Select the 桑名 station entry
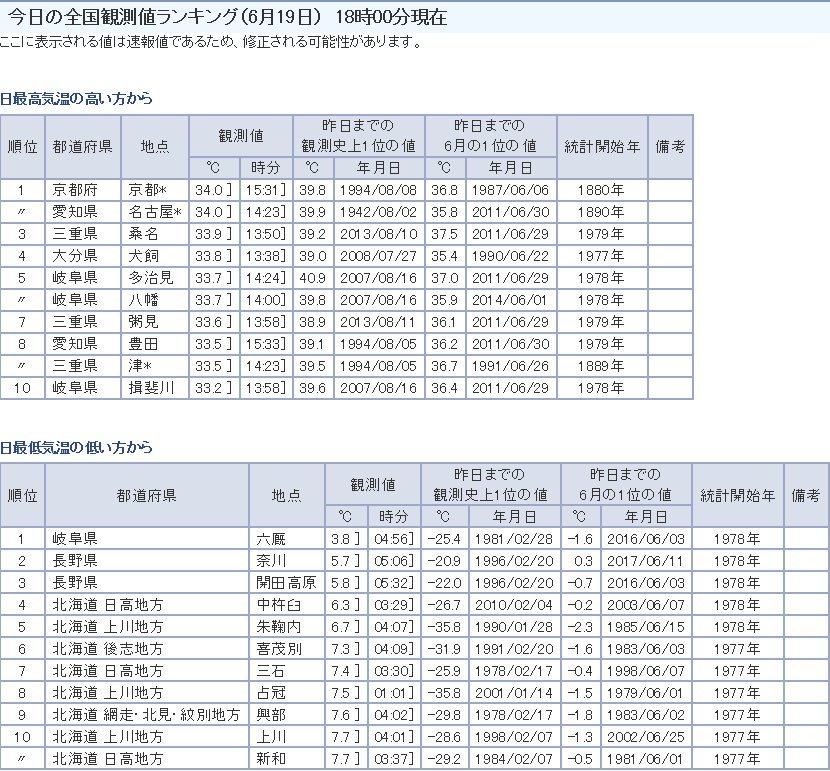830x771 pixels. [x=144, y=233]
